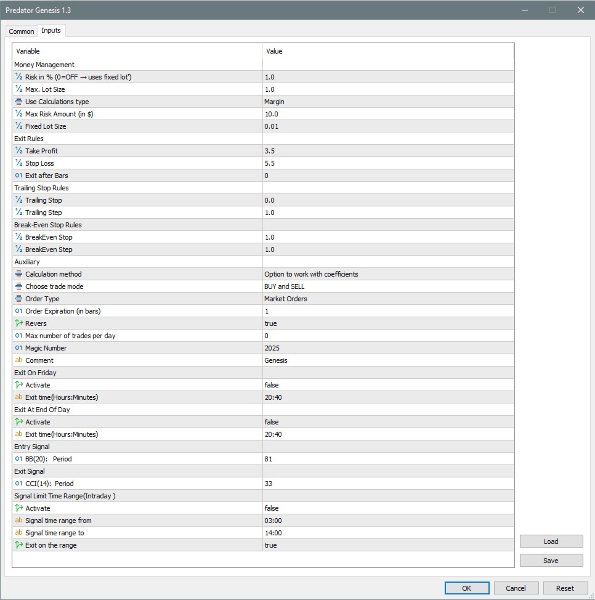Click the Reset button

[x=565, y=588]
